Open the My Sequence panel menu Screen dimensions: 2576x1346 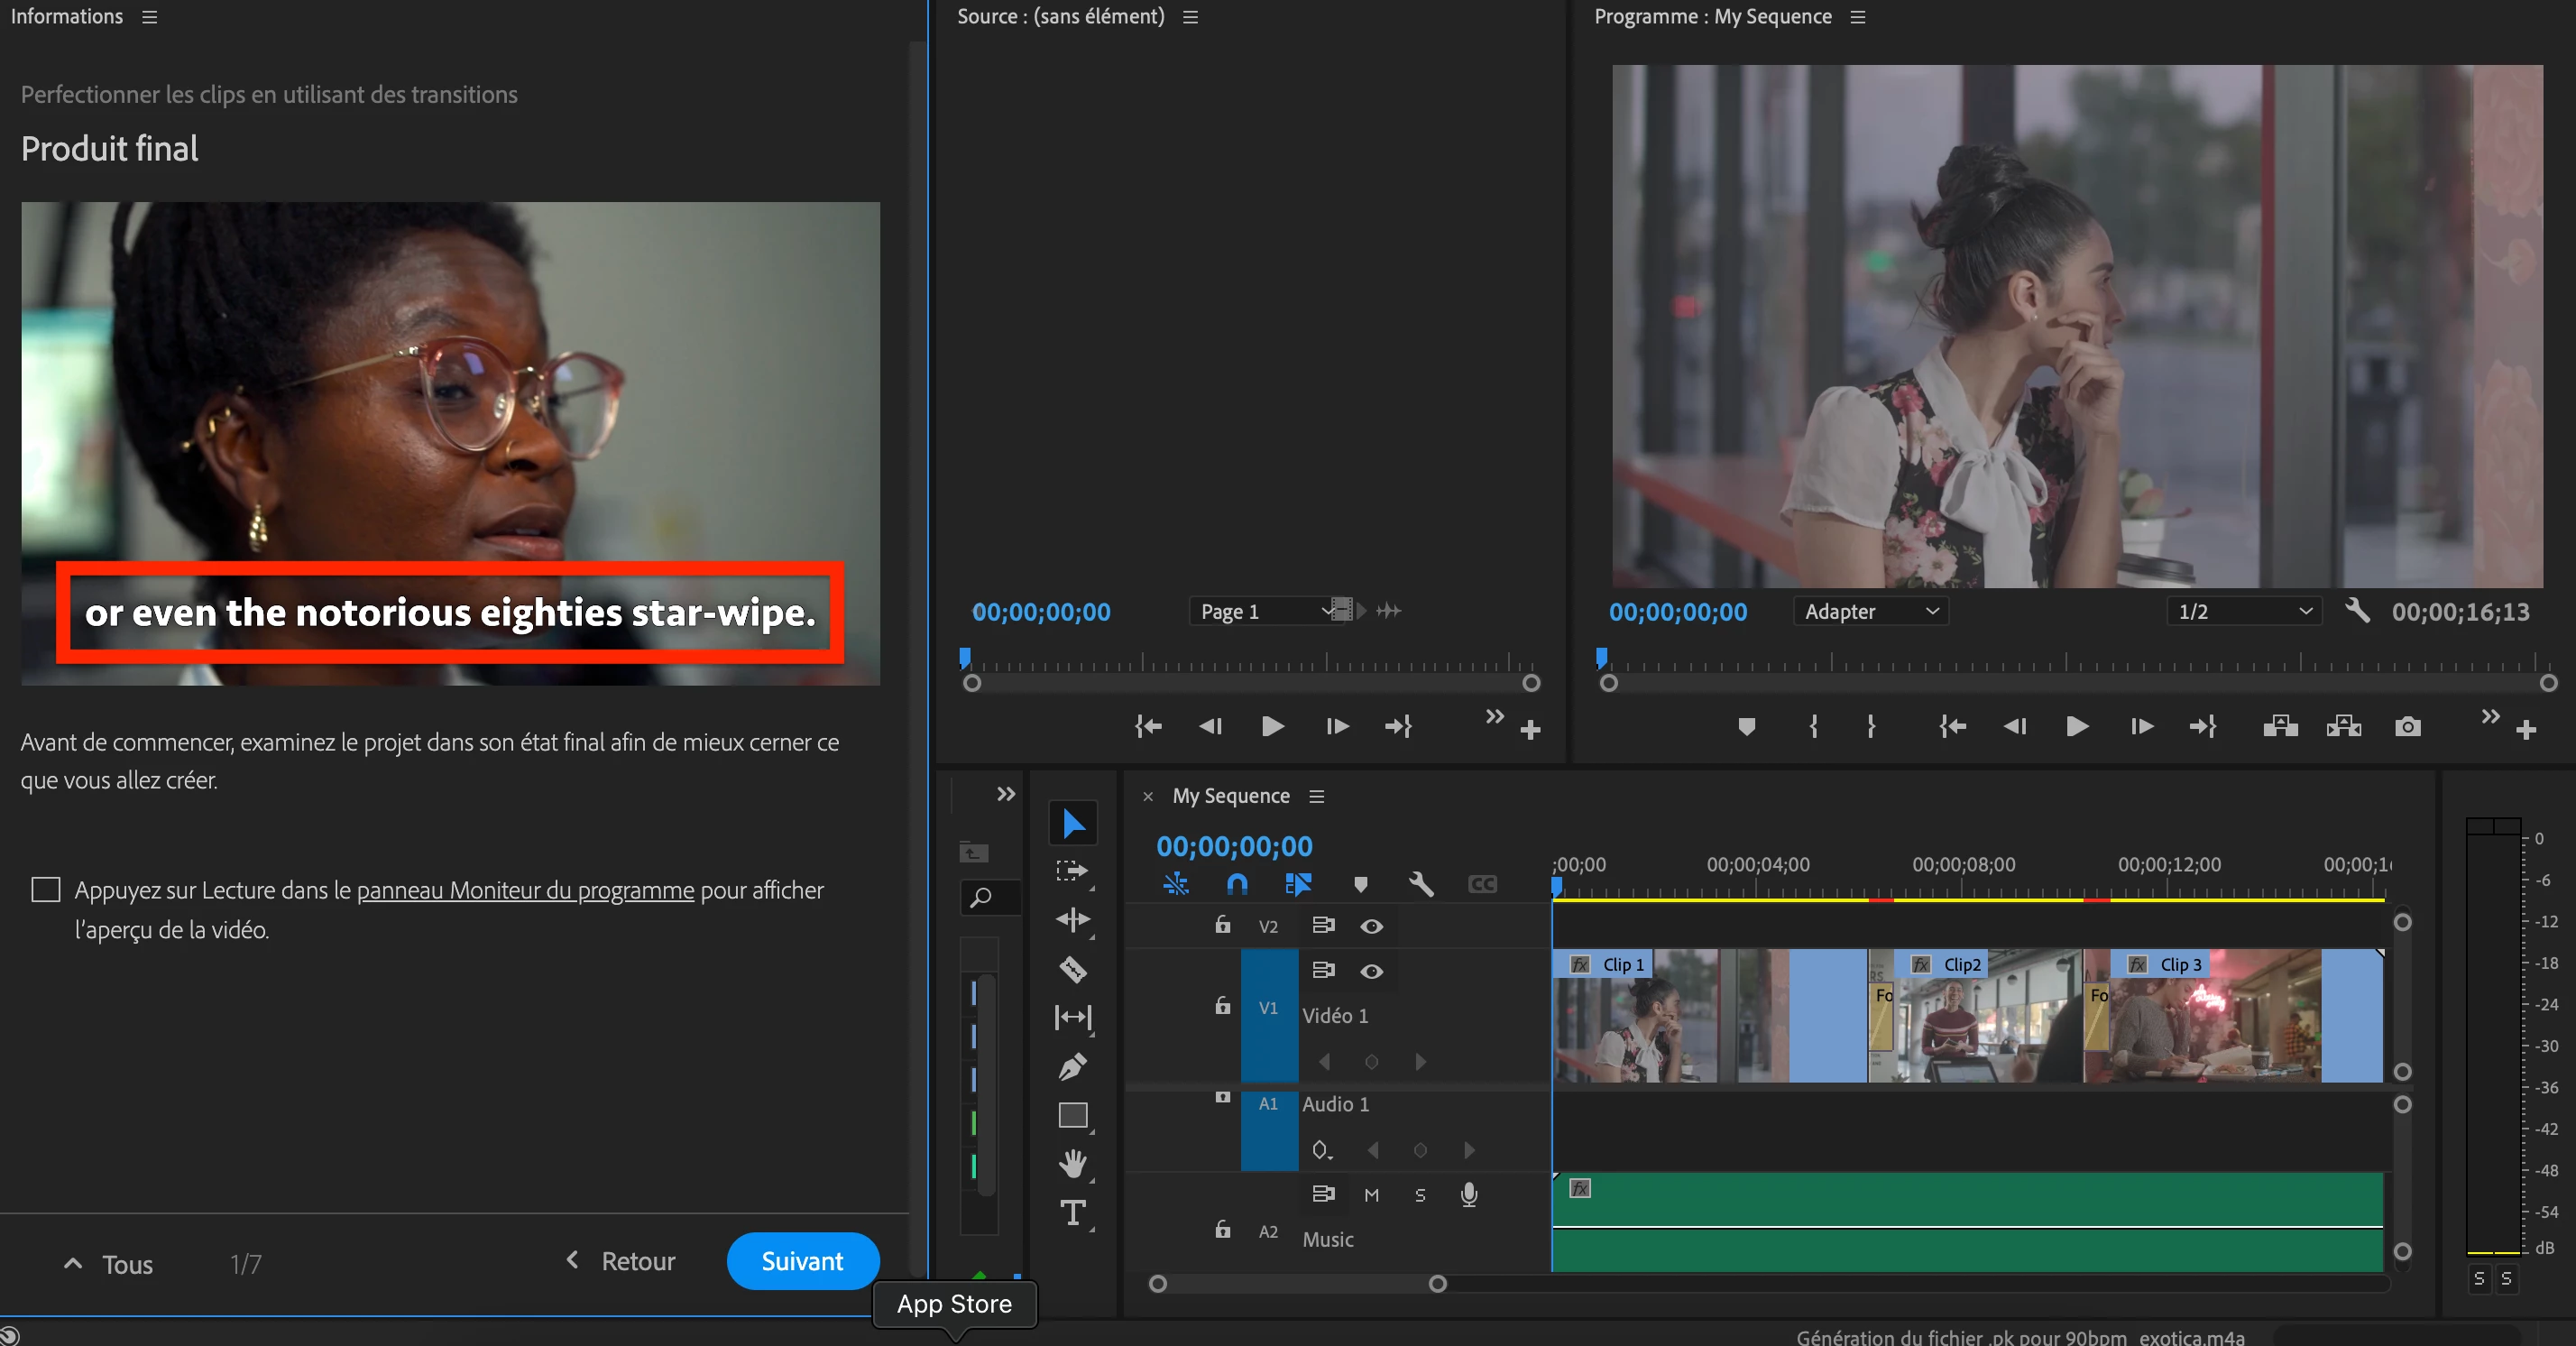[1316, 796]
